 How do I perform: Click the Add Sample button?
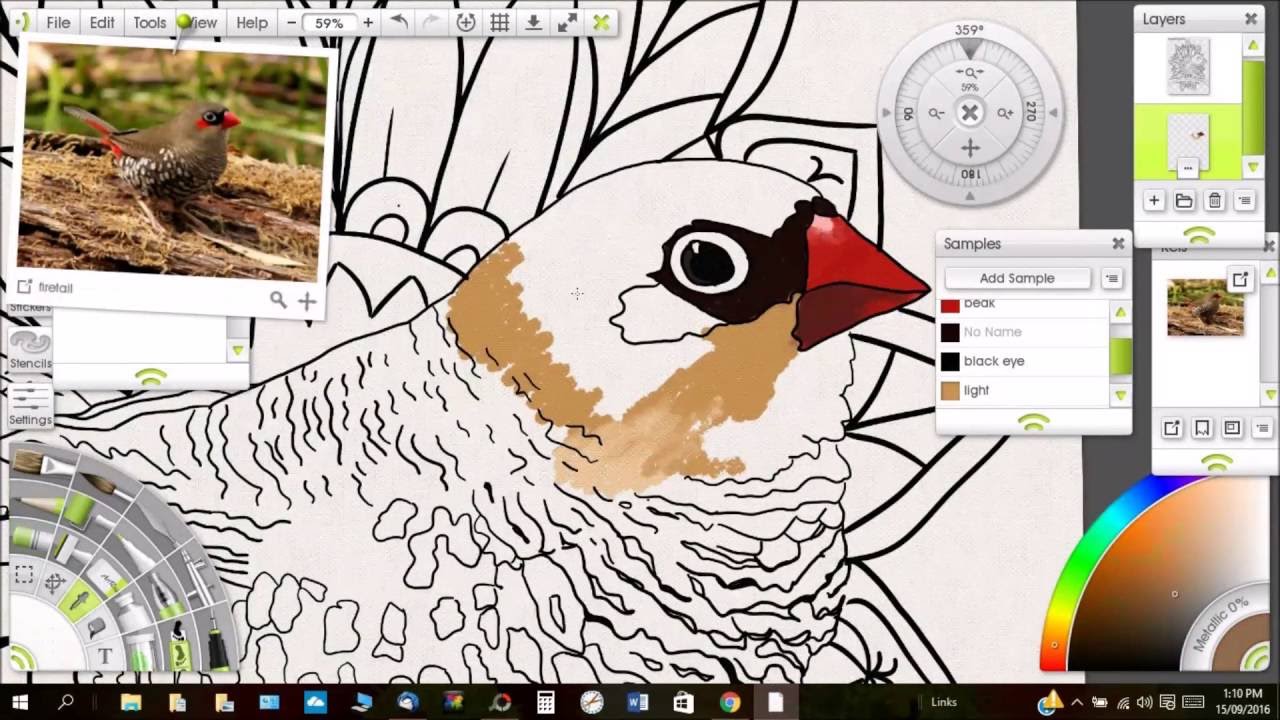point(1017,278)
